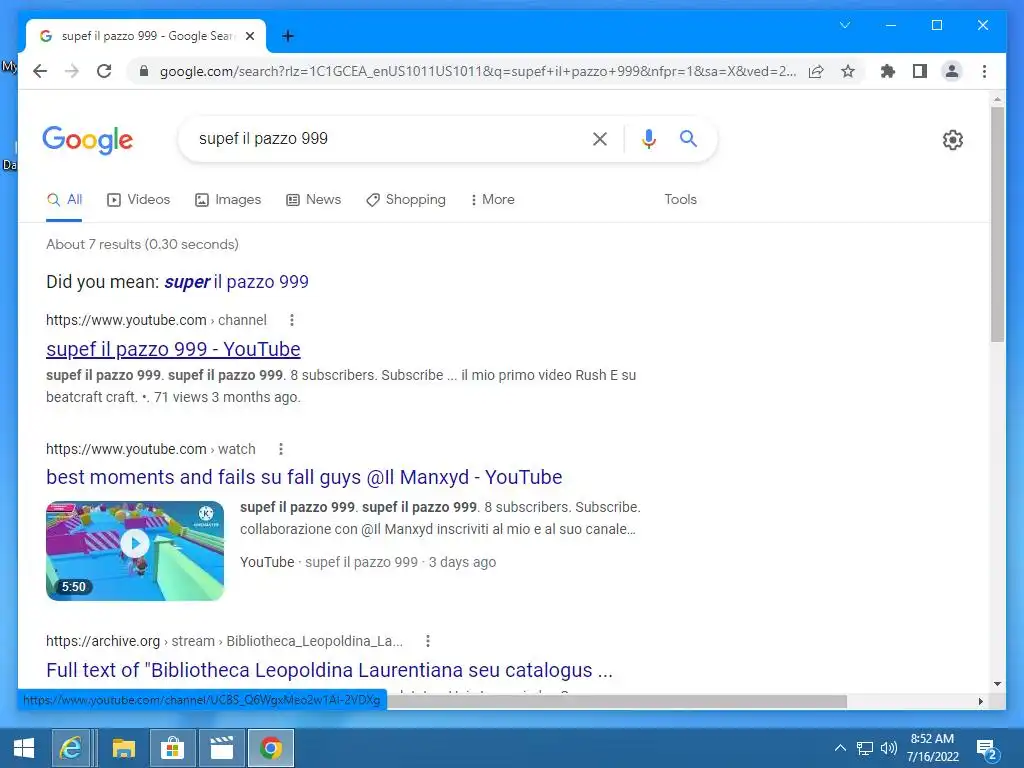Viewport: 1024px width, 768px height.
Task: Play the fall guys video thumbnail
Action: [x=135, y=551]
